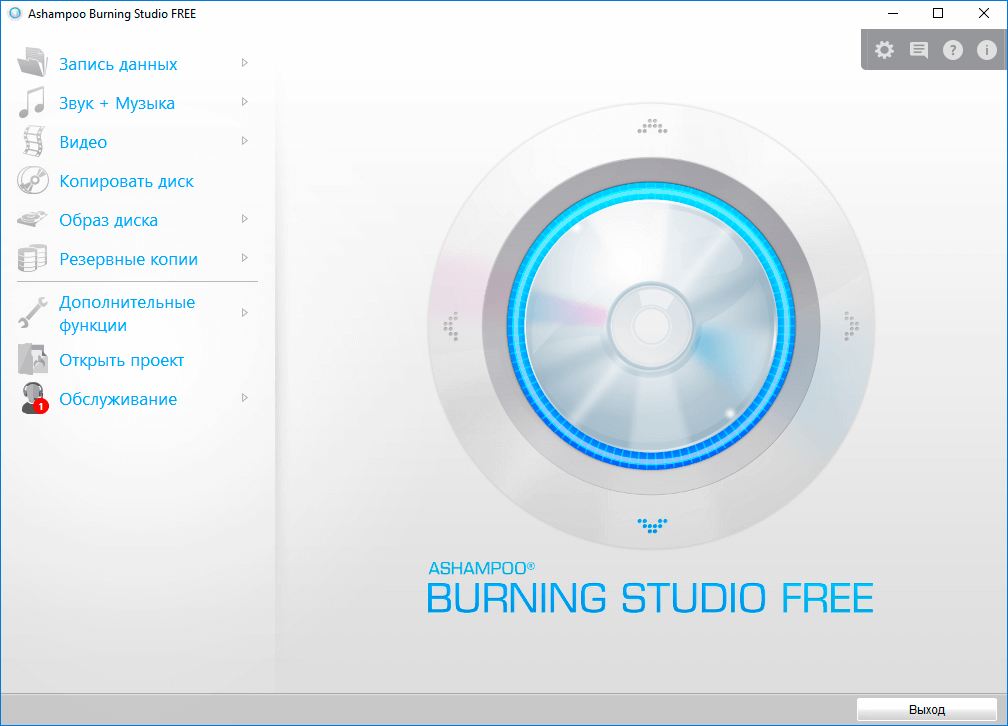Screen dimensions: 1008x726
Task: Expand the Резервные копии submenu arrow
Action: (244, 258)
